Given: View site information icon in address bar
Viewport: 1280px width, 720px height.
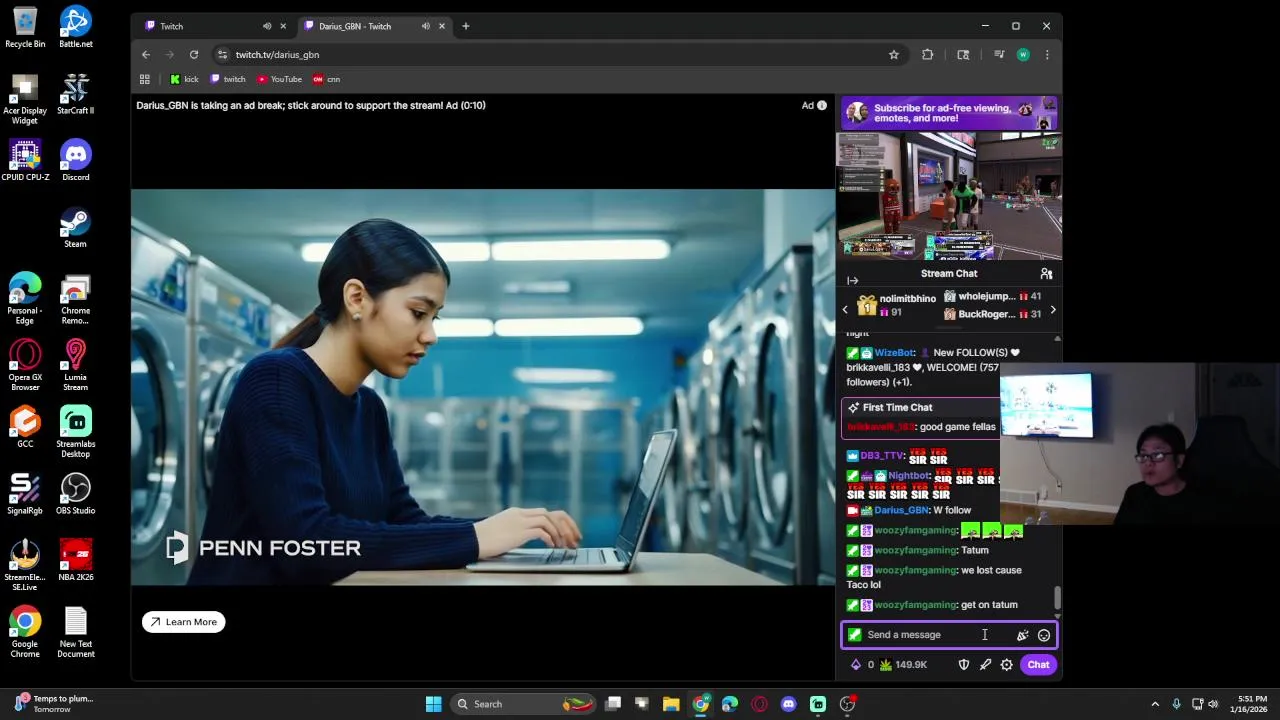Looking at the screenshot, I should 222,55.
